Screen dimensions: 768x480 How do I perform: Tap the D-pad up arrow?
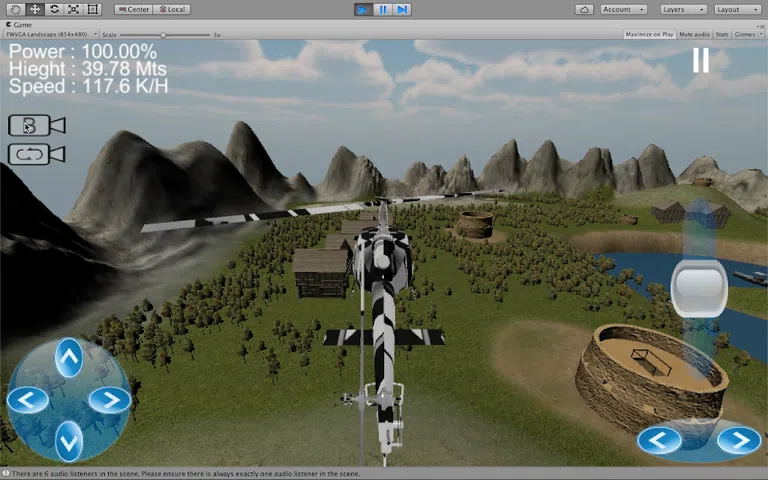(69, 358)
